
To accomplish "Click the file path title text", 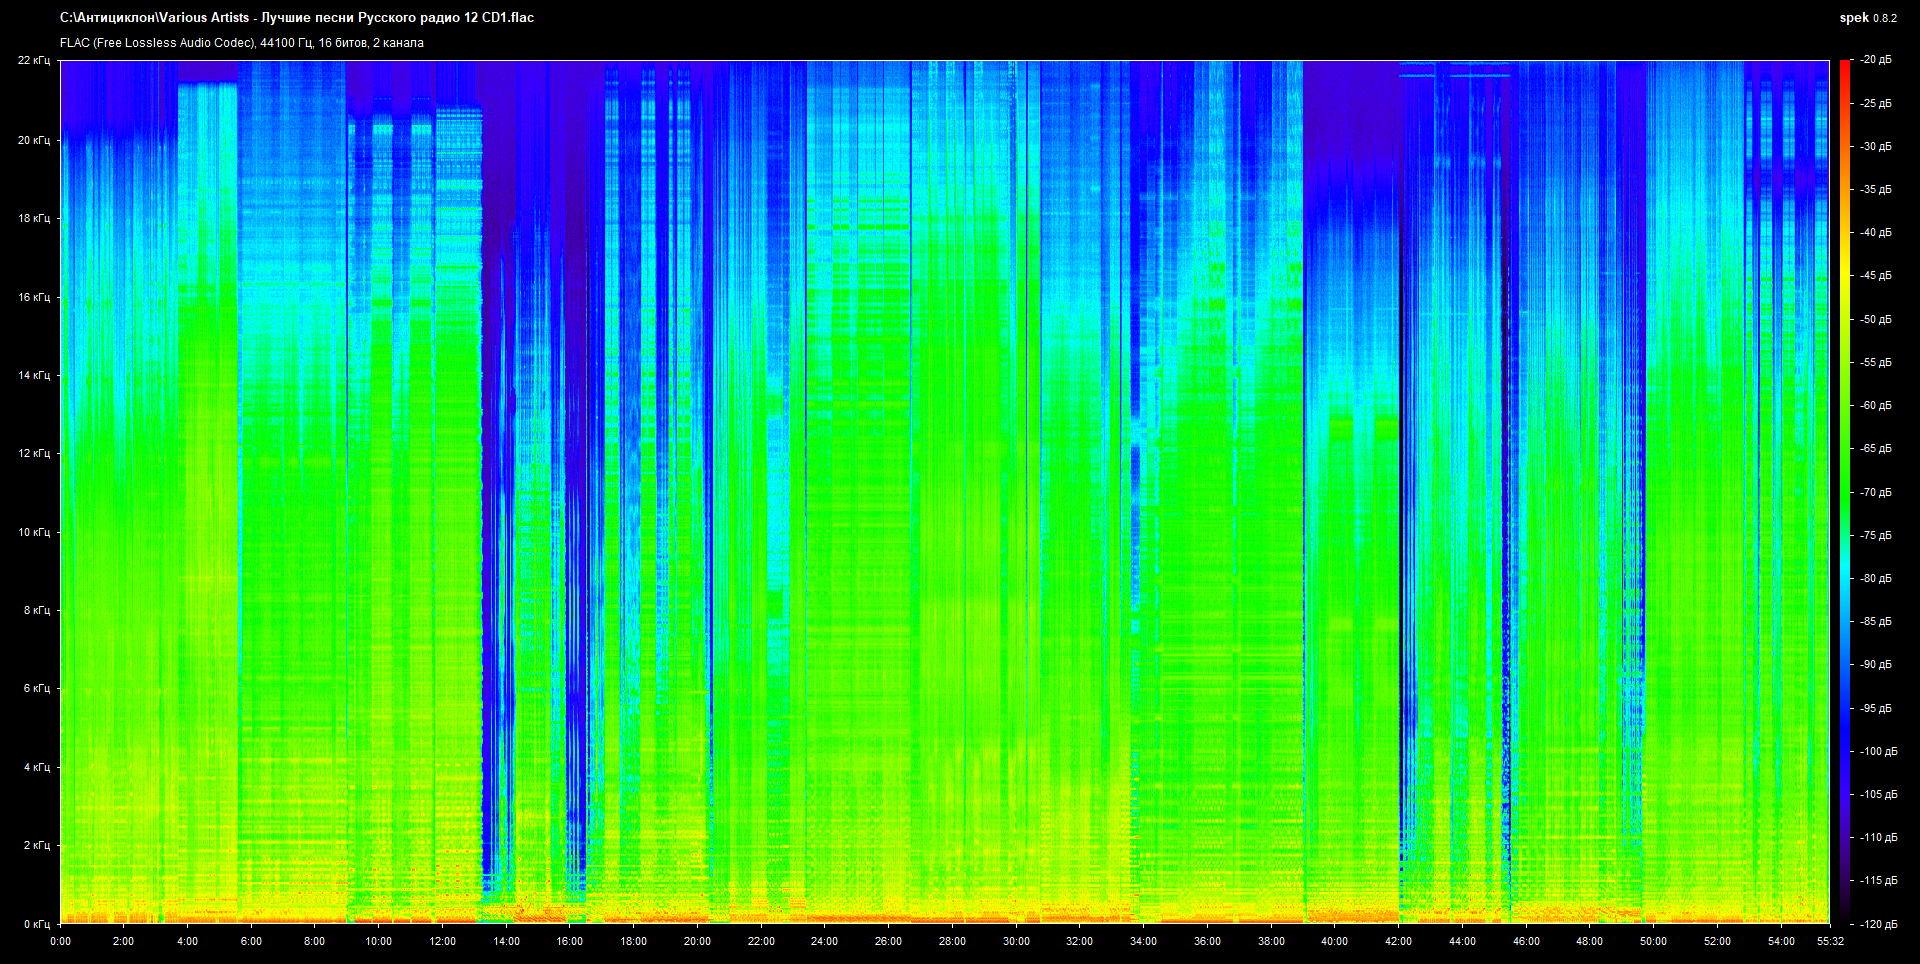I will (297, 18).
